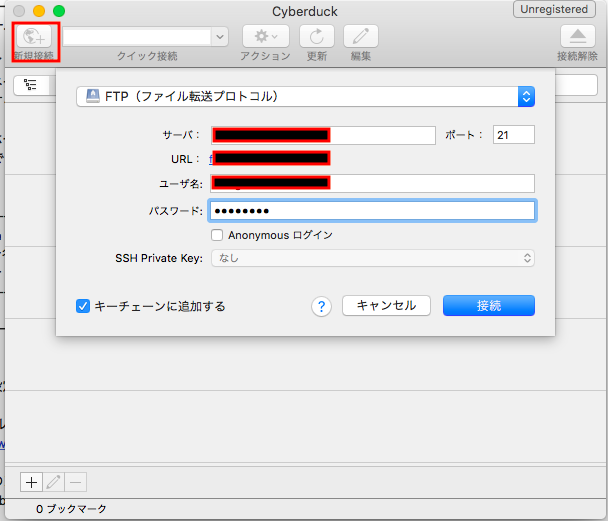Image resolution: width=608 pixels, height=521 pixels.
Task: Click the yellow minimize window button
Action: click(x=39, y=11)
